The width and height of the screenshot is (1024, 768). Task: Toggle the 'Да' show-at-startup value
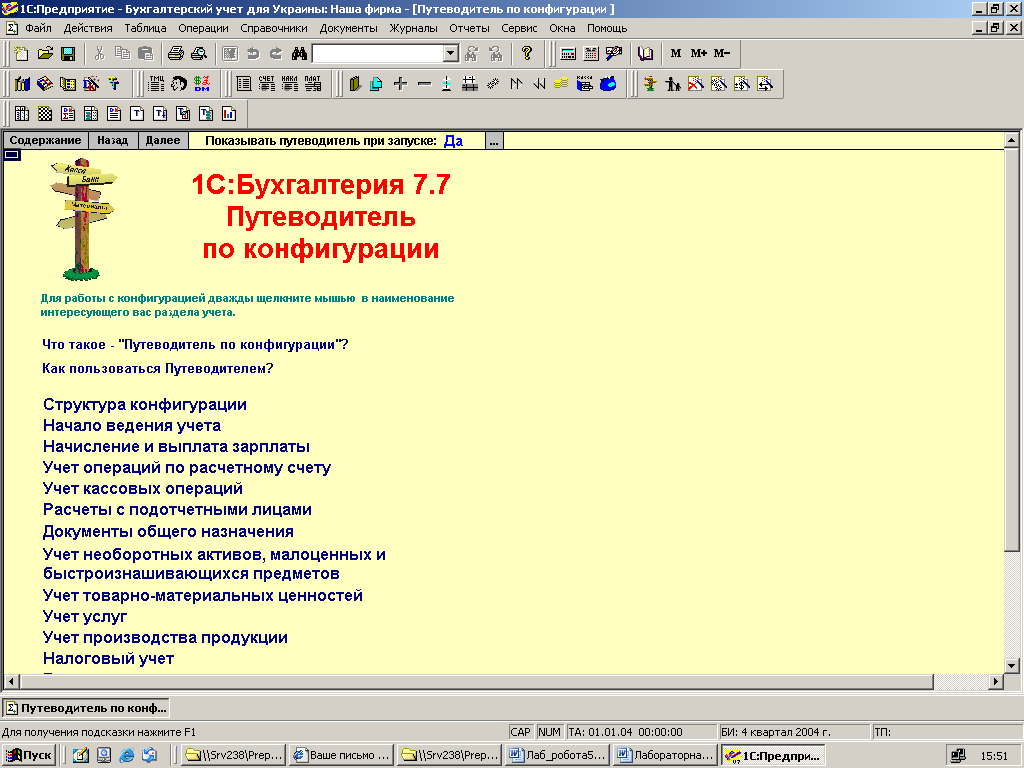coord(453,140)
